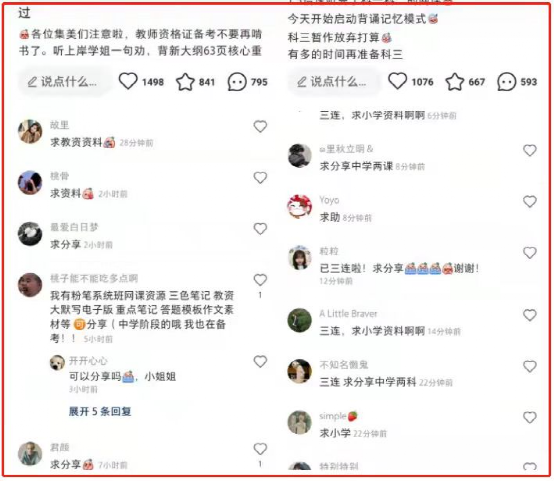554x481 pixels.
Task: Expand 展开 5 条回复 replies
Action: [100, 411]
